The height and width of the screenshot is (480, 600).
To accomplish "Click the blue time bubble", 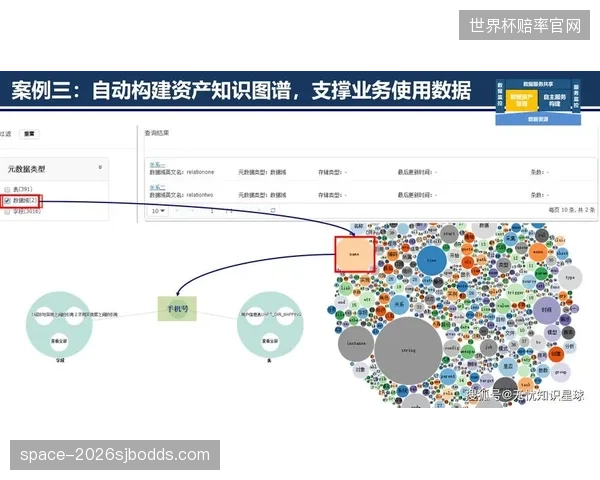I will pyautogui.click(x=432, y=260).
